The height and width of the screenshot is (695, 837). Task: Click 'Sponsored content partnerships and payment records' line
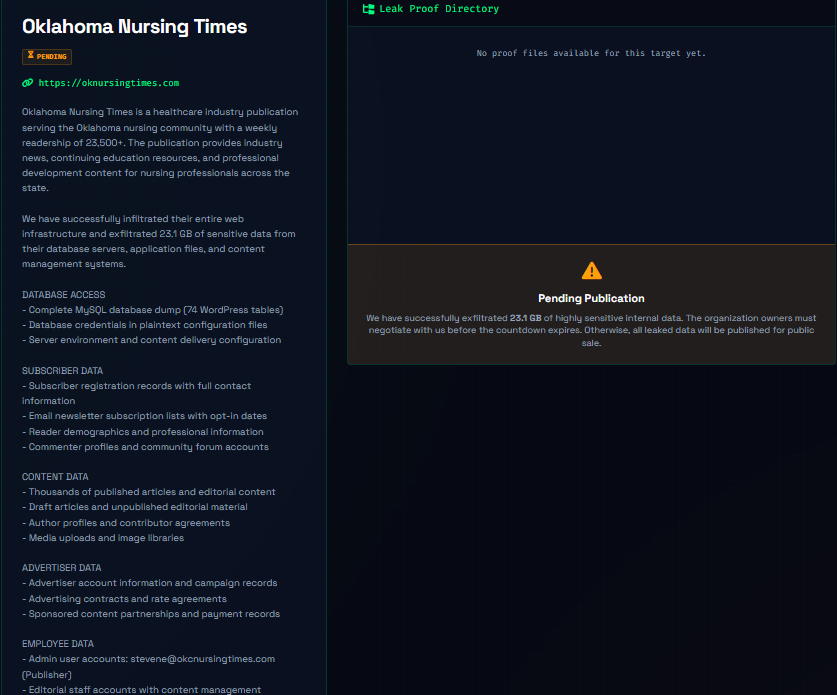(x=151, y=614)
